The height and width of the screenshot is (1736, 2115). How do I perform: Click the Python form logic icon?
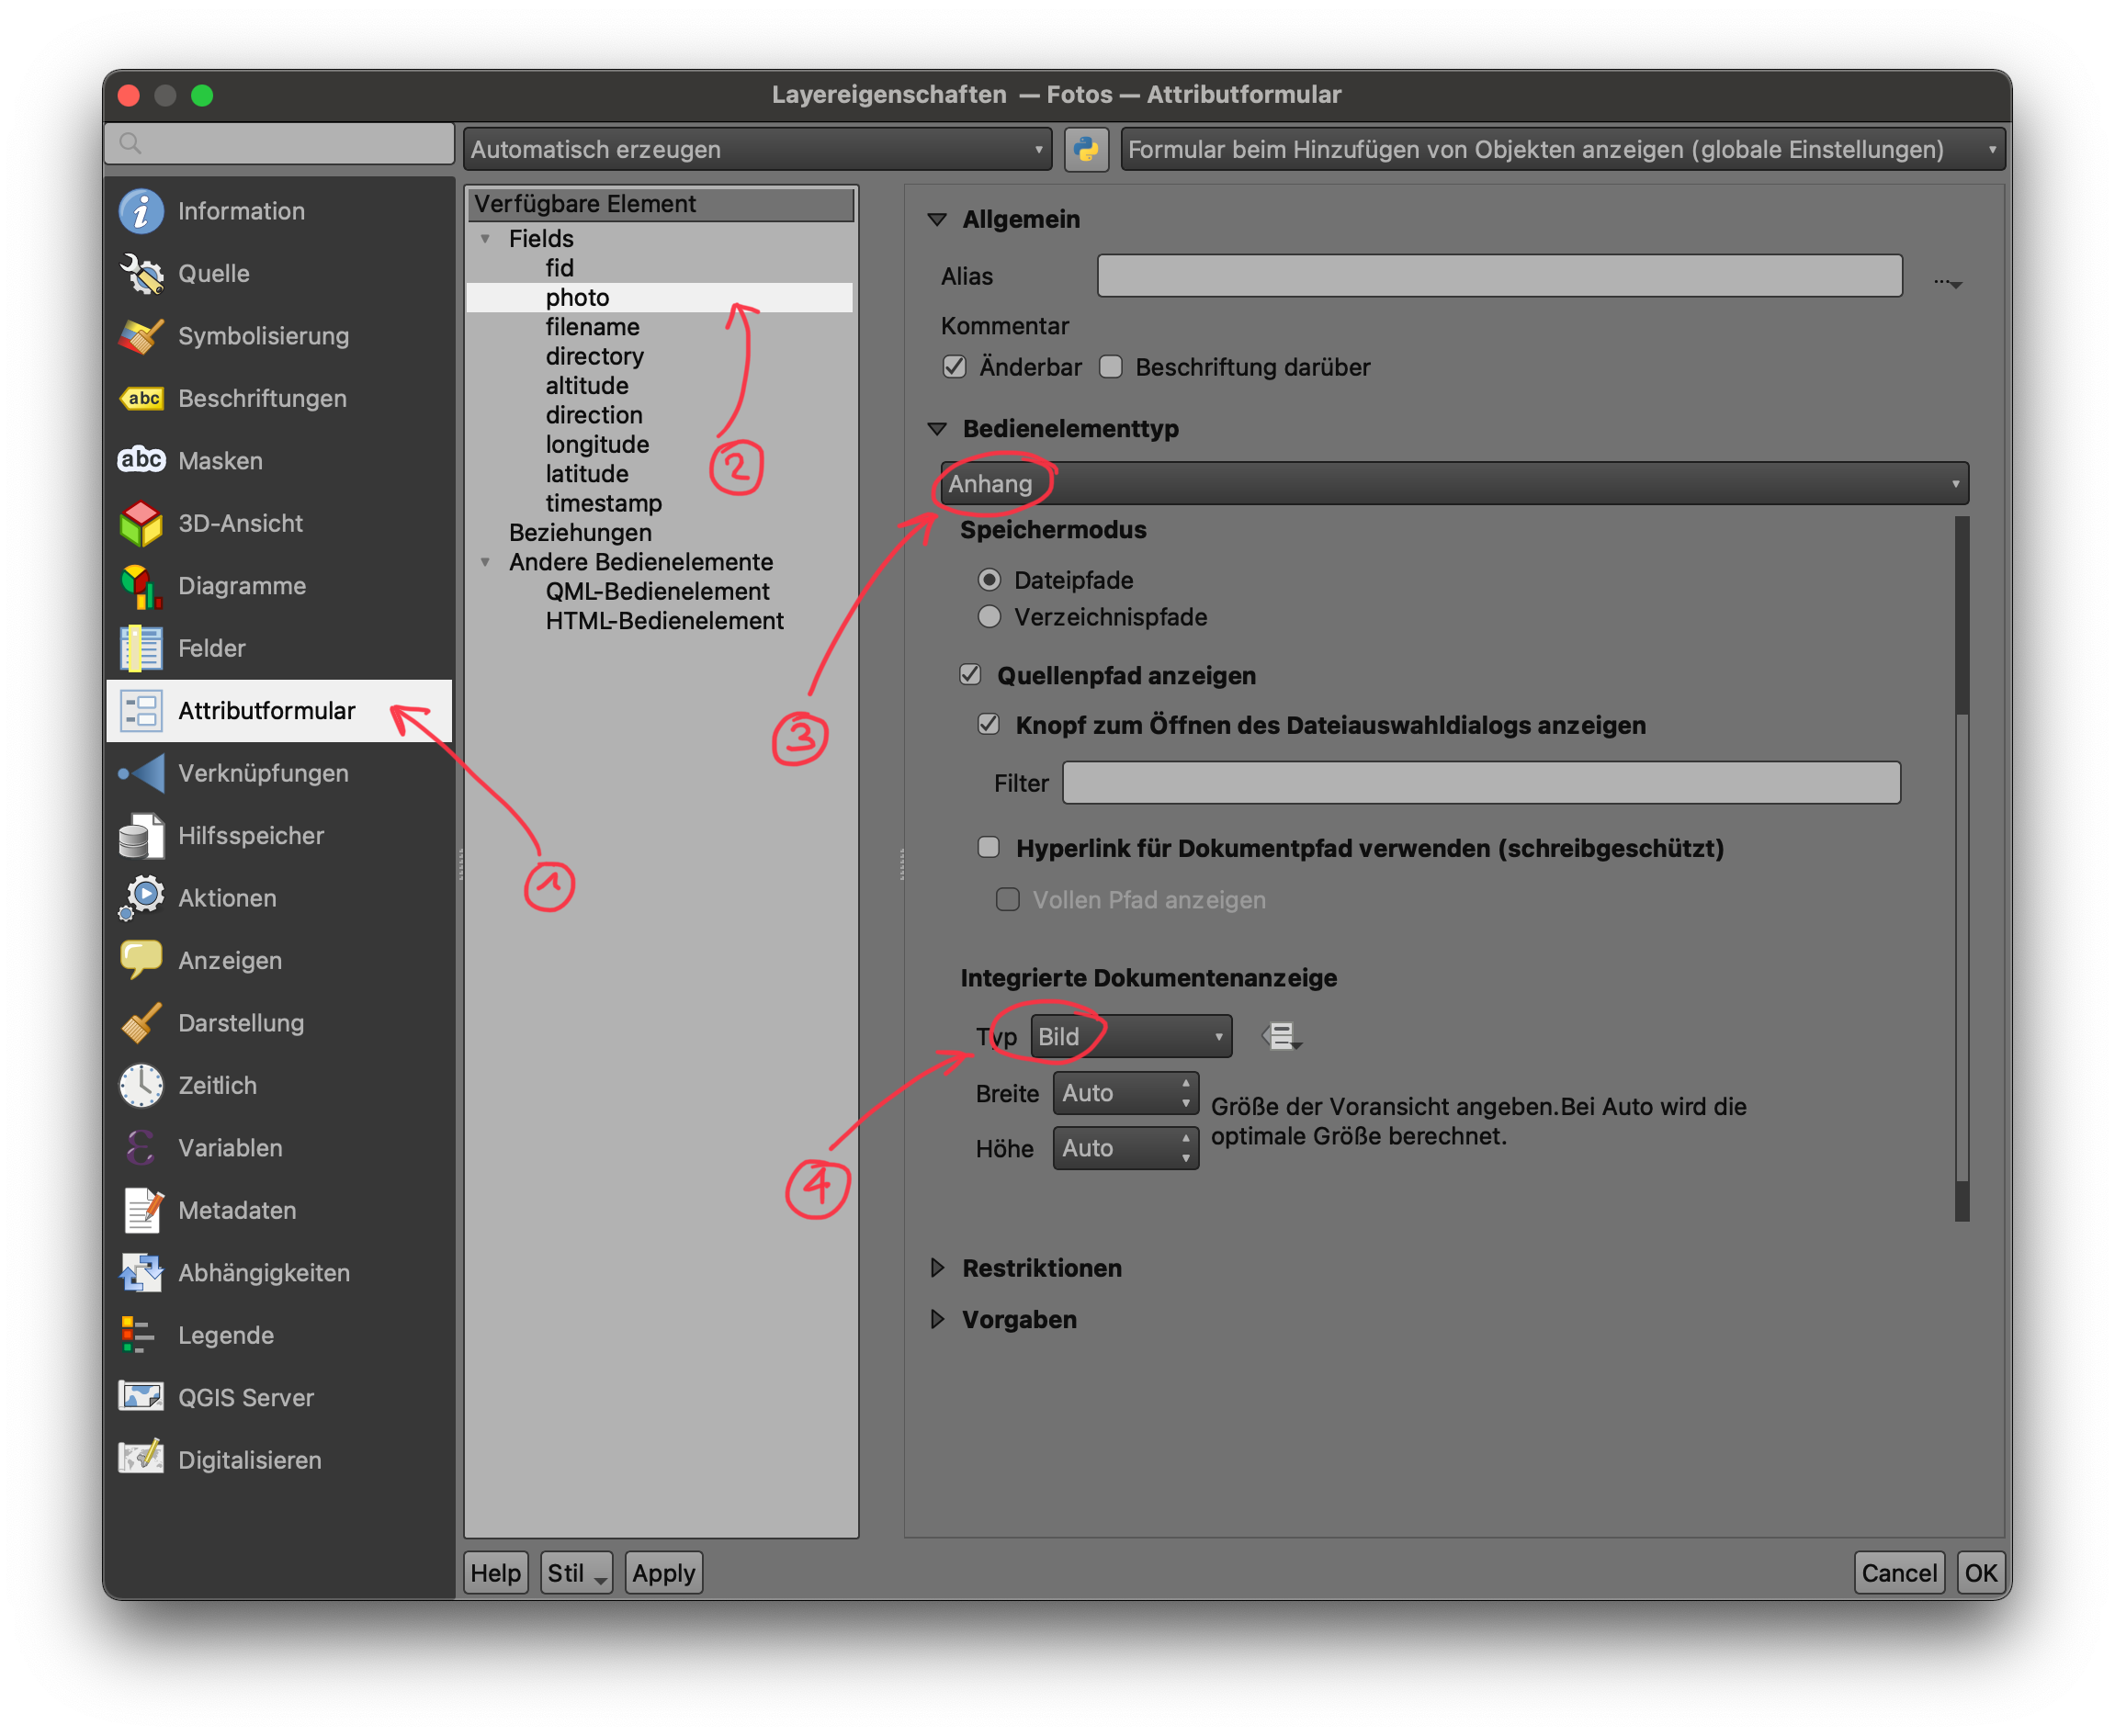[1086, 149]
